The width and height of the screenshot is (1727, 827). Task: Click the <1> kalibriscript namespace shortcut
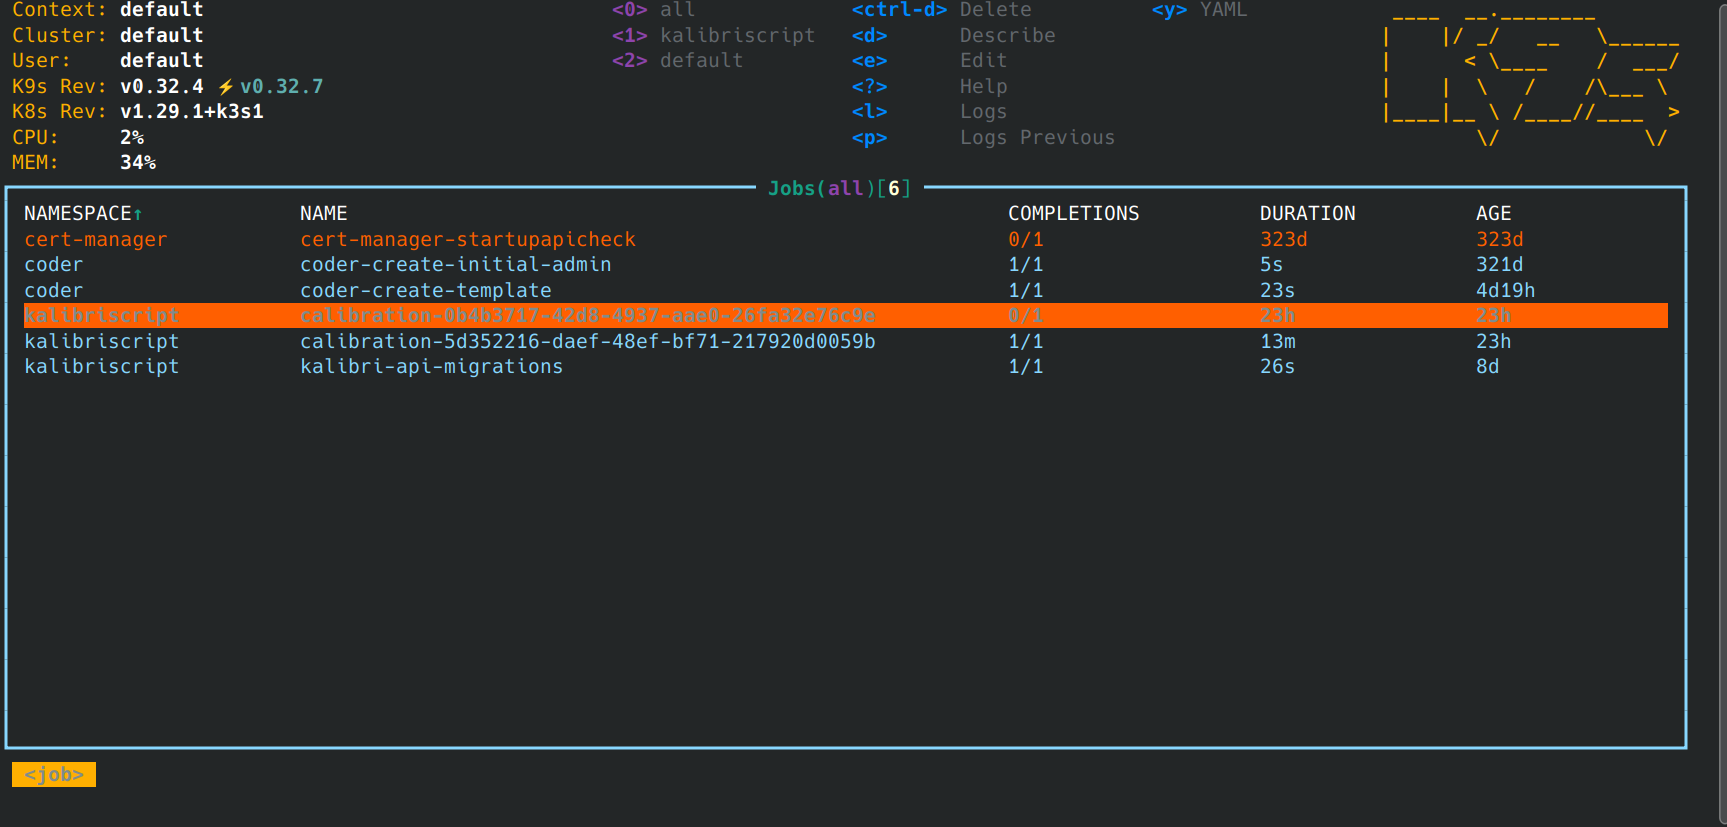click(714, 35)
